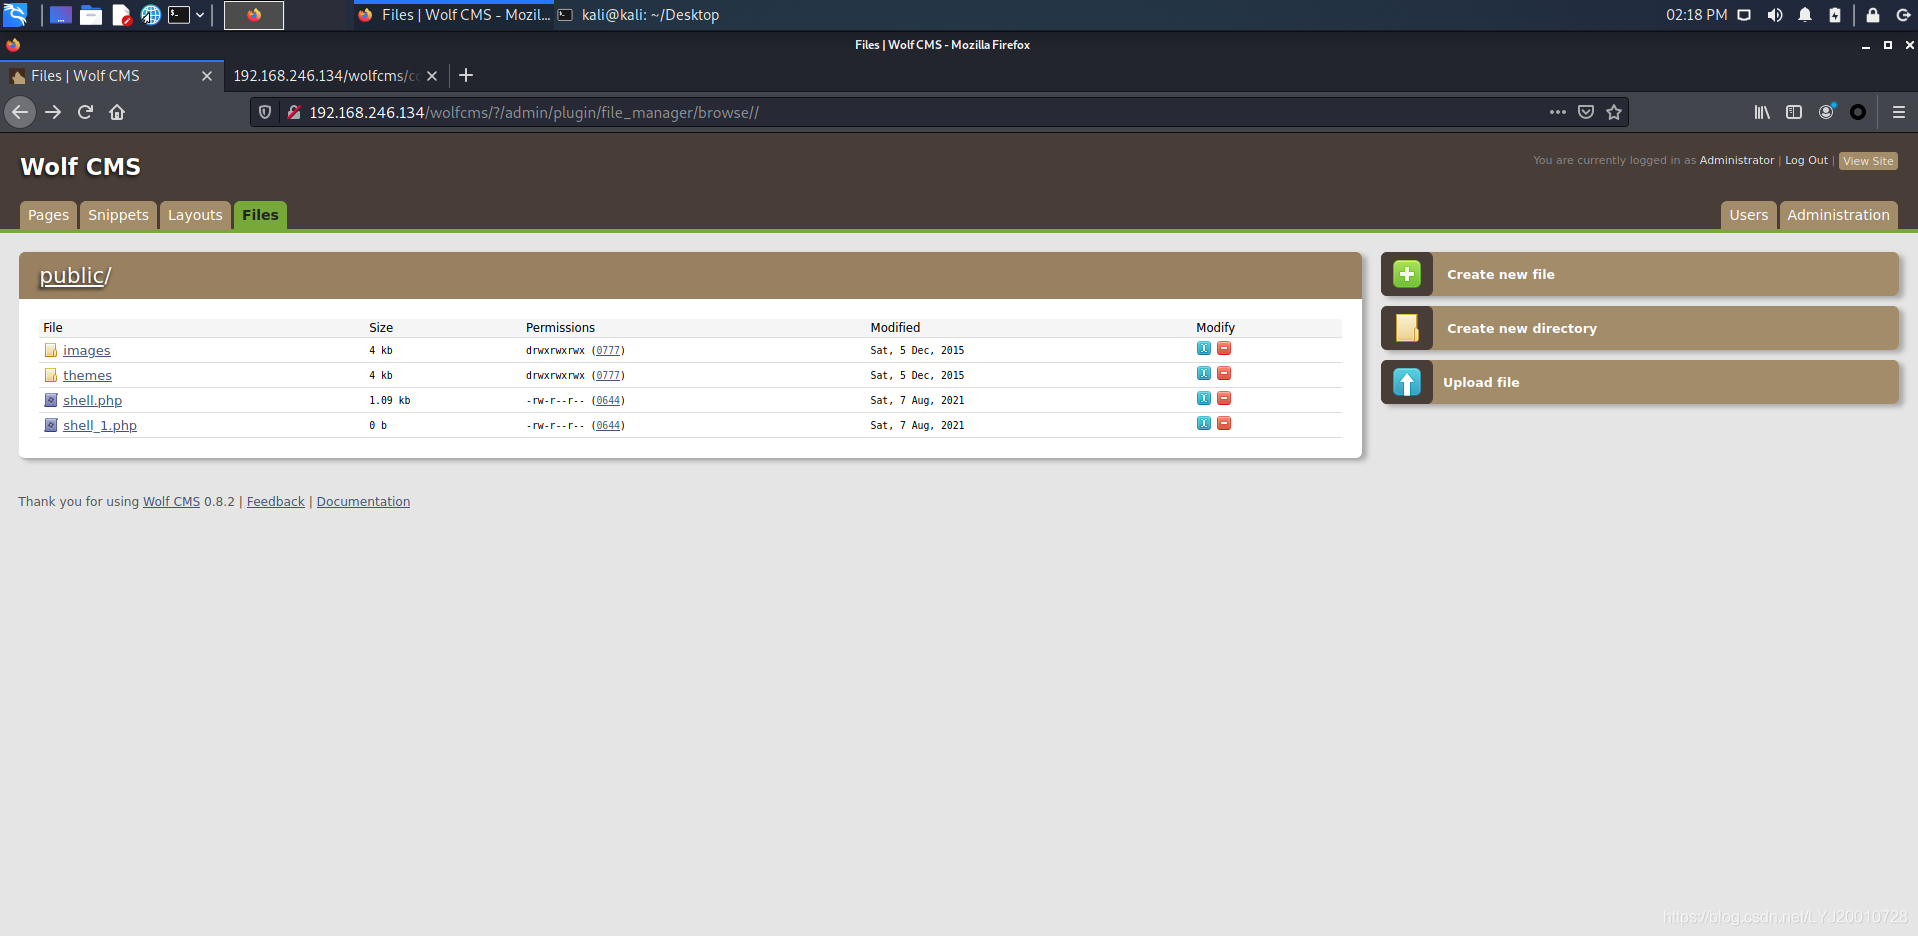Lock the screen from the panel
Viewport: 1918px width, 936px height.
click(1873, 15)
